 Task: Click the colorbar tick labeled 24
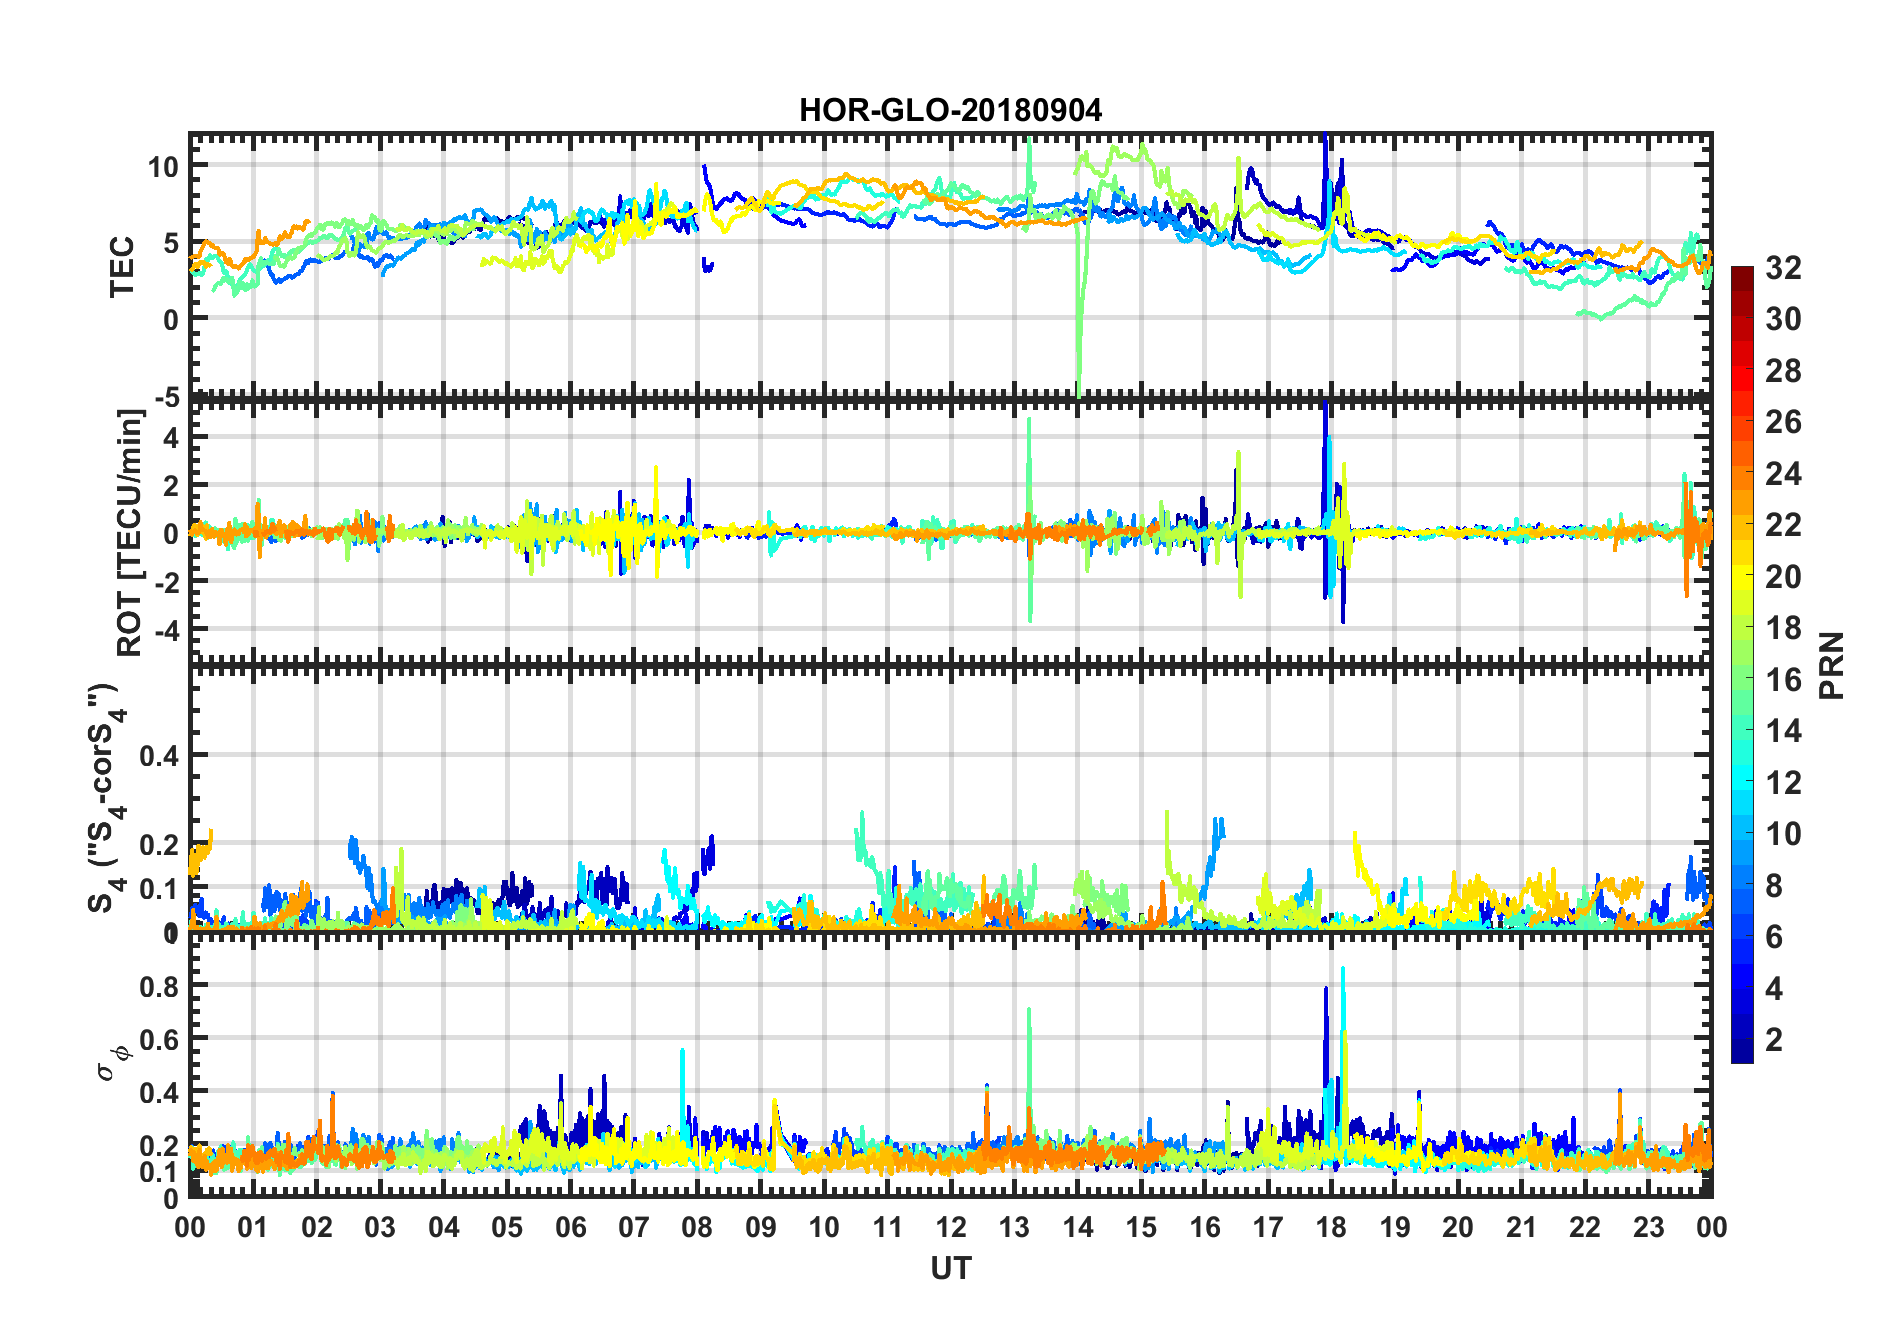(1784, 474)
